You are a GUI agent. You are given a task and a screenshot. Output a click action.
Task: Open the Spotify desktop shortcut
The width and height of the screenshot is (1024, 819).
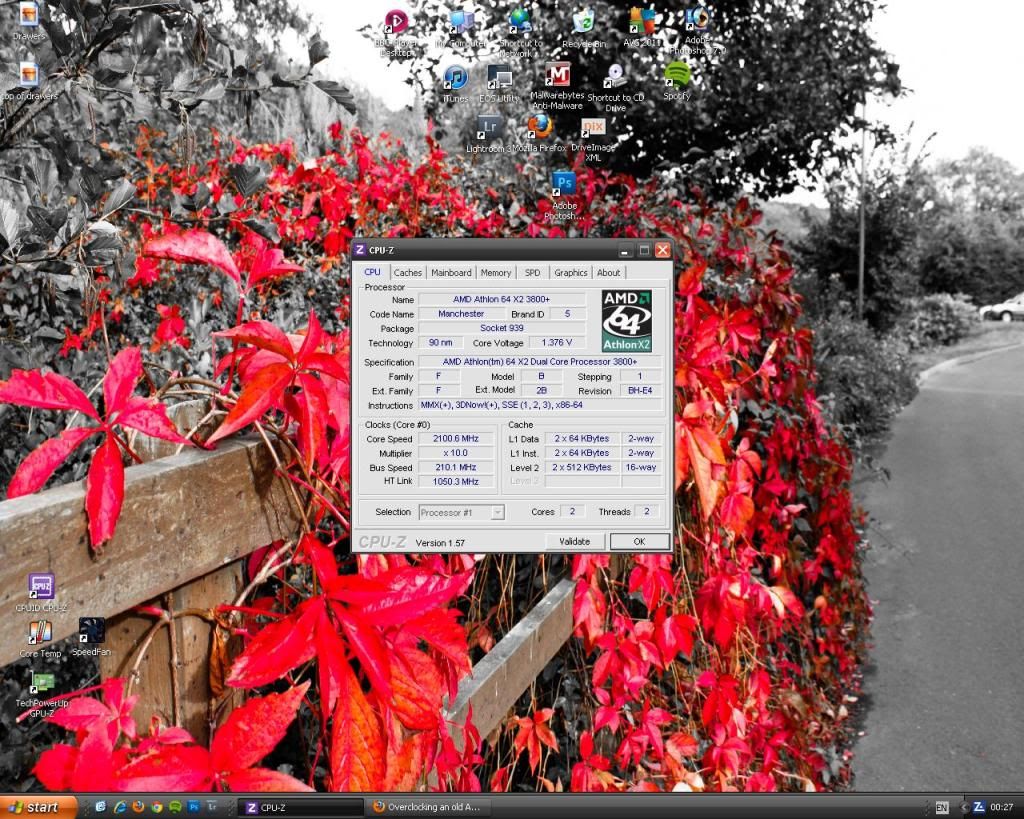click(x=677, y=75)
